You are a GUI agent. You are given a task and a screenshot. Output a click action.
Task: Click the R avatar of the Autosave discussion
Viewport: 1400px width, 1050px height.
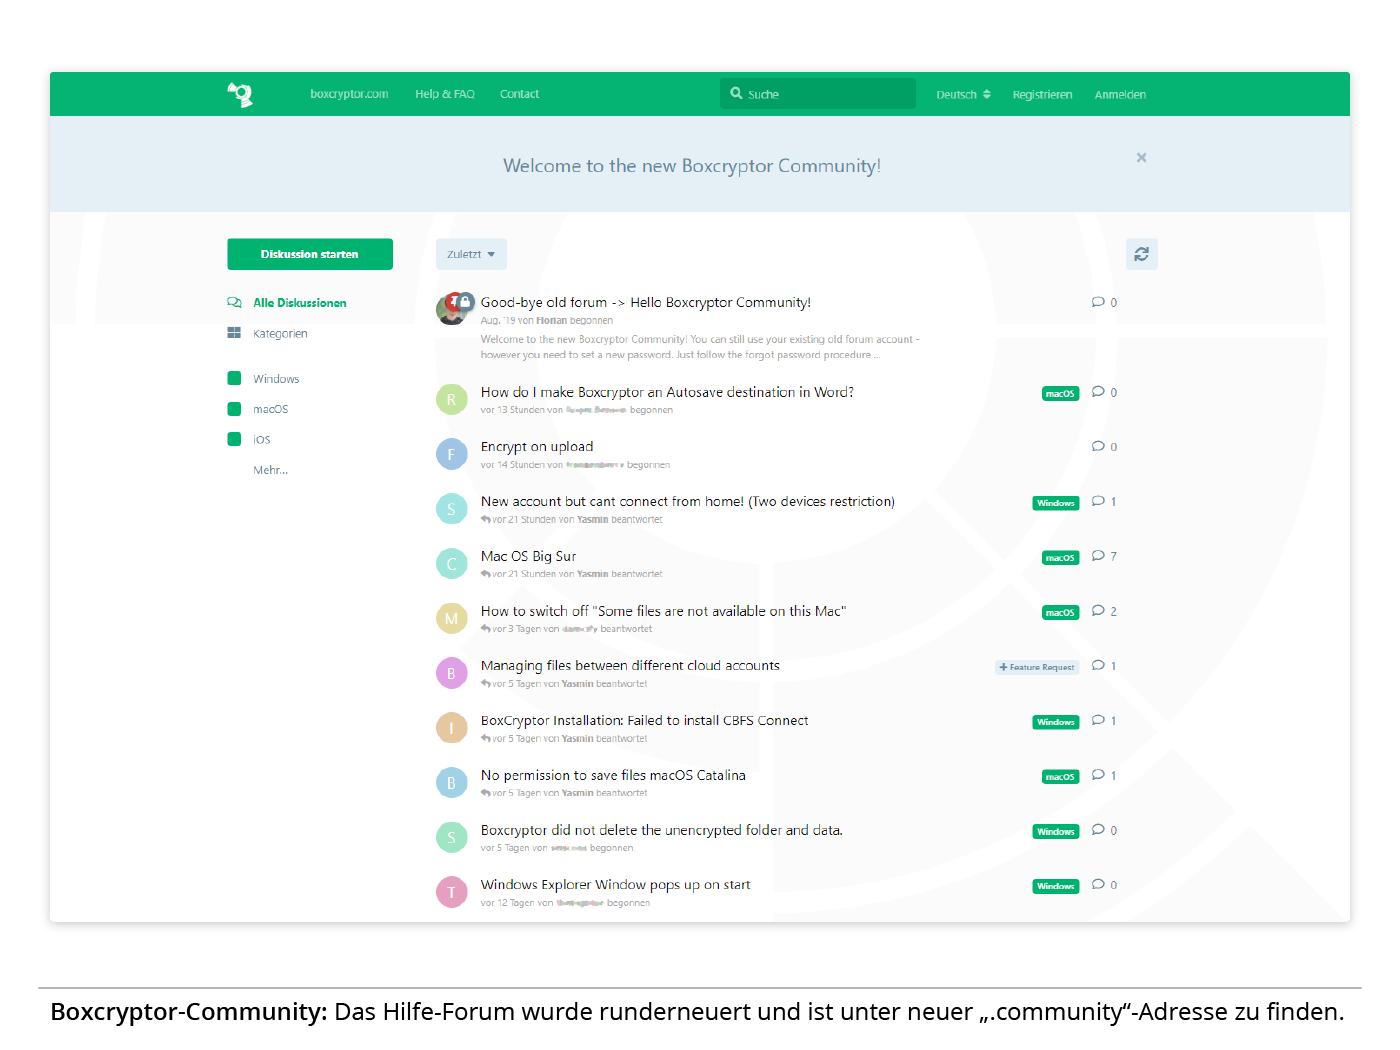(x=451, y=399)
